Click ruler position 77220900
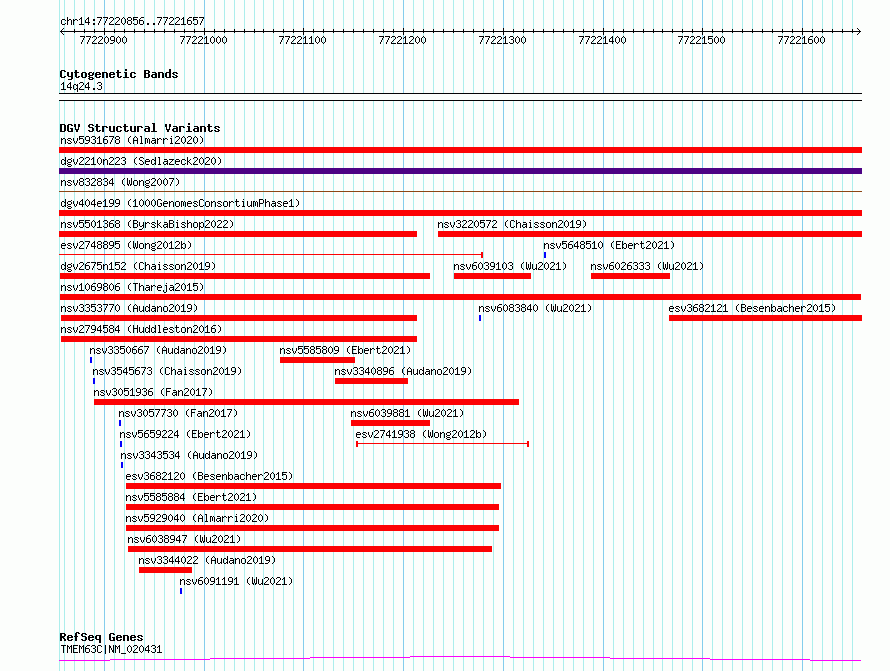890x671 pixels. (103, 40)
